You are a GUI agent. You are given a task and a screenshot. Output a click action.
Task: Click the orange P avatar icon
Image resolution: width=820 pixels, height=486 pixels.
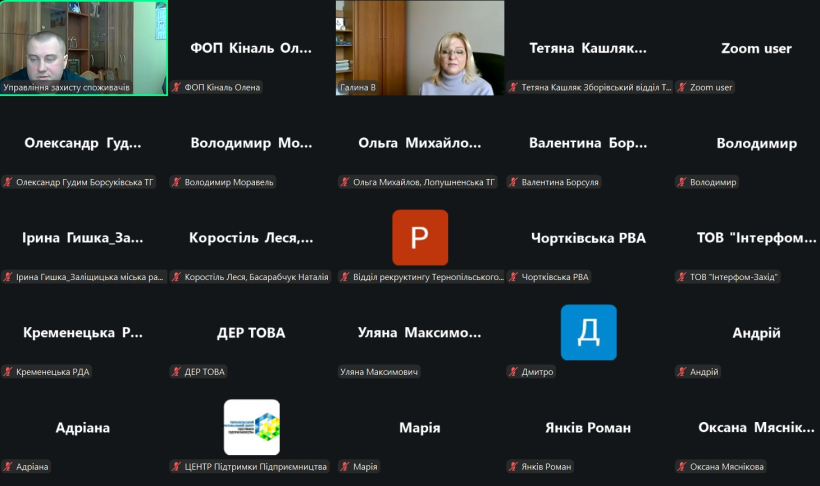[x=420, y=238]
